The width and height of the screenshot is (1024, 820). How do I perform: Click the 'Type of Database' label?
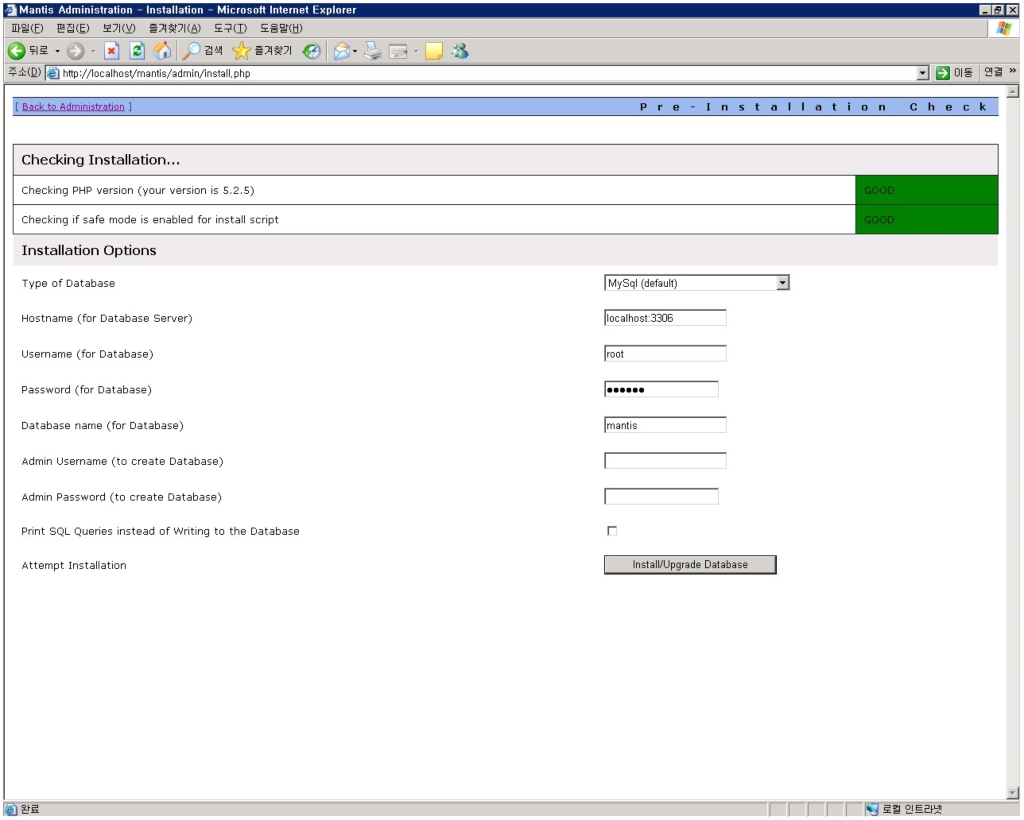coord(68,283)
